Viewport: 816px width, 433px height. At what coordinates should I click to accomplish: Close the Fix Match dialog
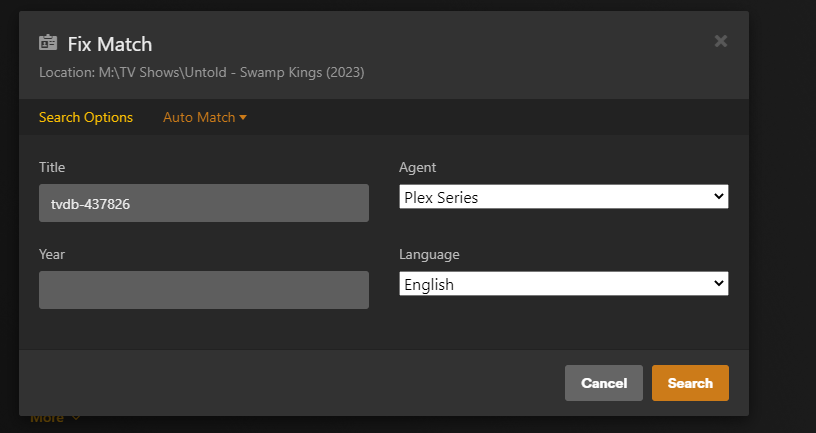coord(720,41)
